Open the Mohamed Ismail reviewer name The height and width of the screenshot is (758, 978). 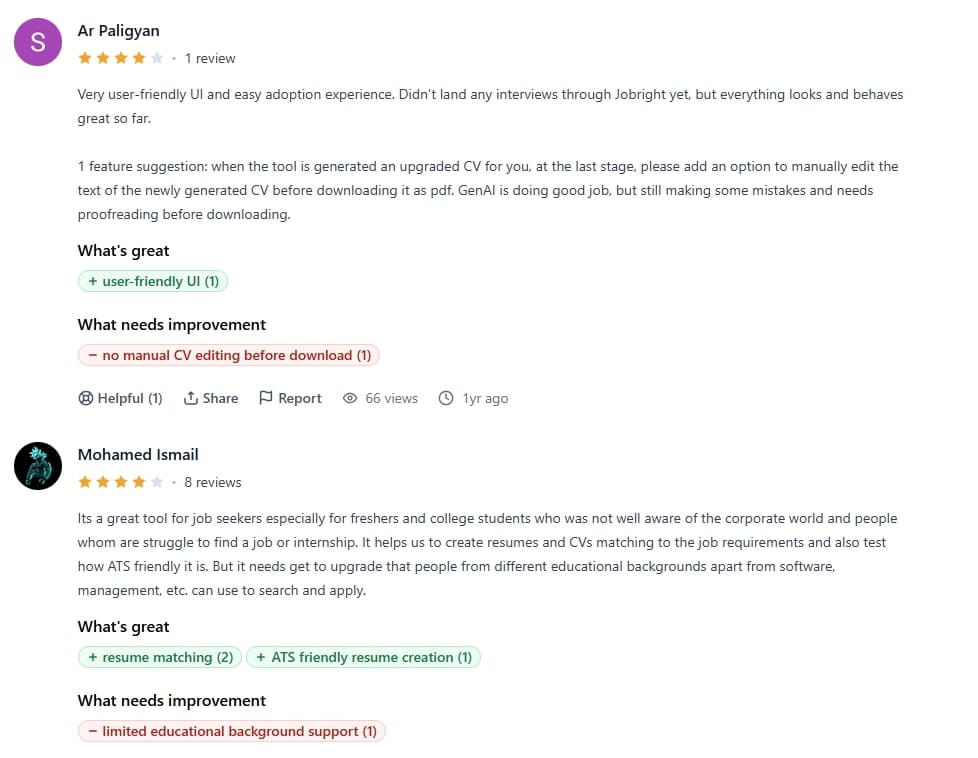138,455
